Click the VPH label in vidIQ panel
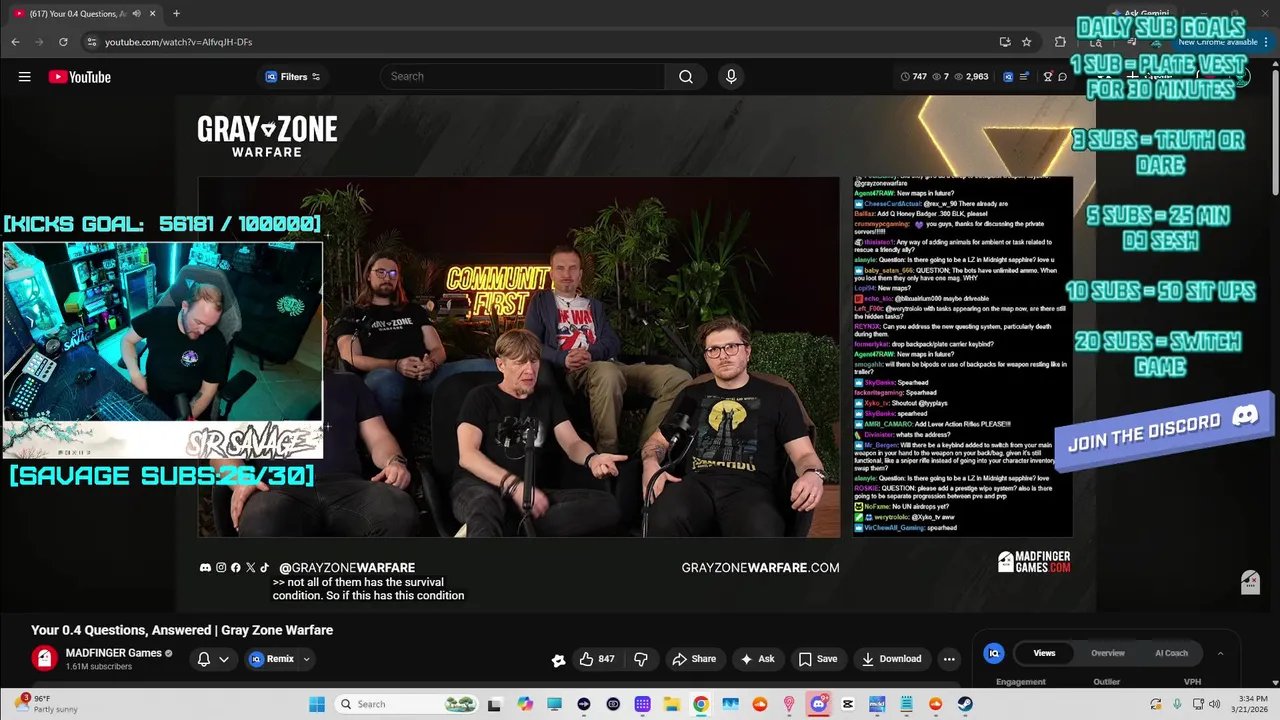This screenshot has width=1280, height=720. [x=1192, y=682]
